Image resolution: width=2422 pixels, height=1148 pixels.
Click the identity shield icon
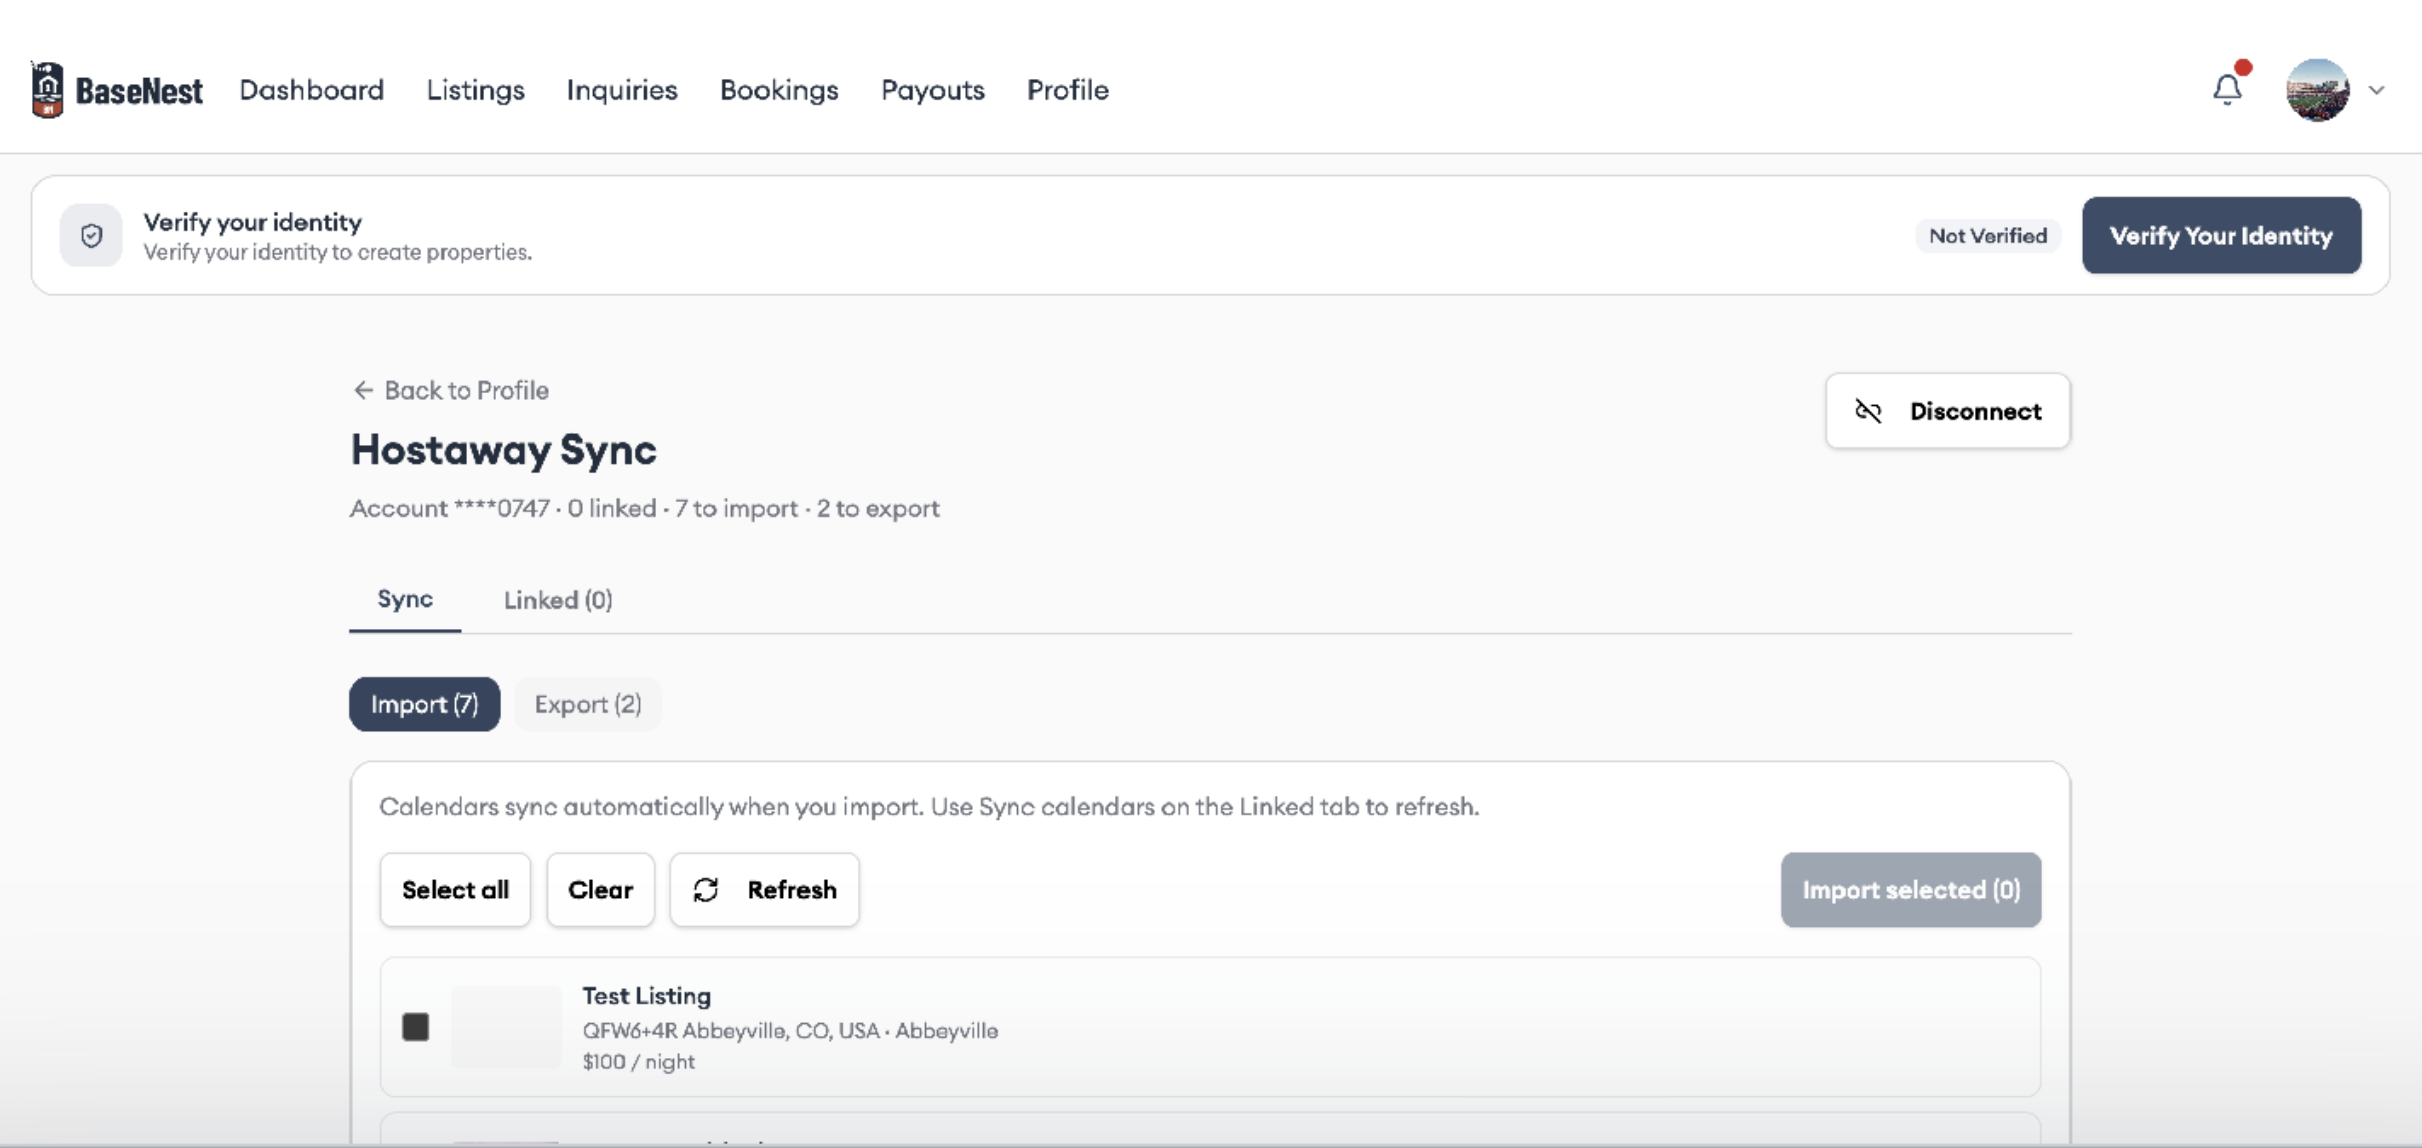(91, 236)
